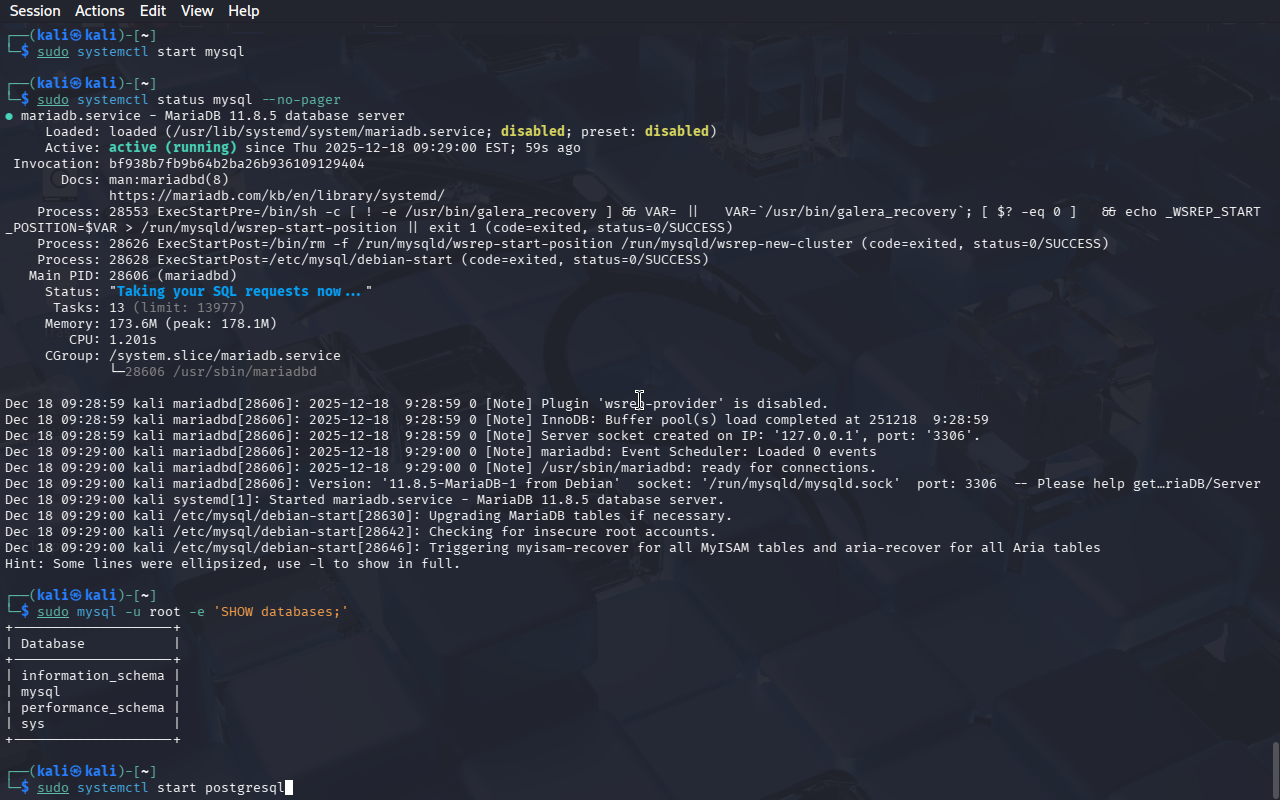This screenshot has width=1280, height=800.
Task: Open the Edit menu
Action: click(x=153, y=11)
